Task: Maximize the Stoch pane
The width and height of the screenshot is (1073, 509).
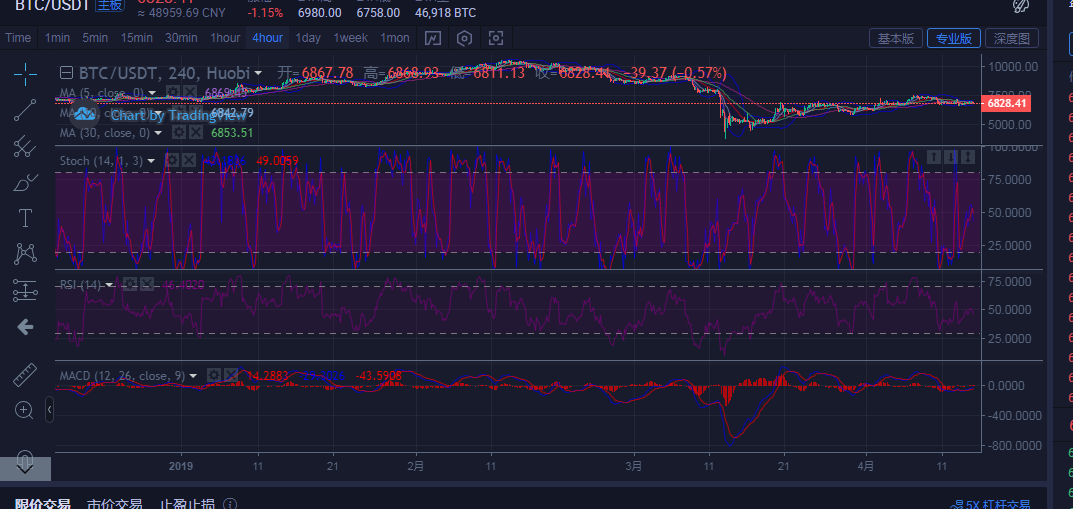Action: (x=968, y=157)
